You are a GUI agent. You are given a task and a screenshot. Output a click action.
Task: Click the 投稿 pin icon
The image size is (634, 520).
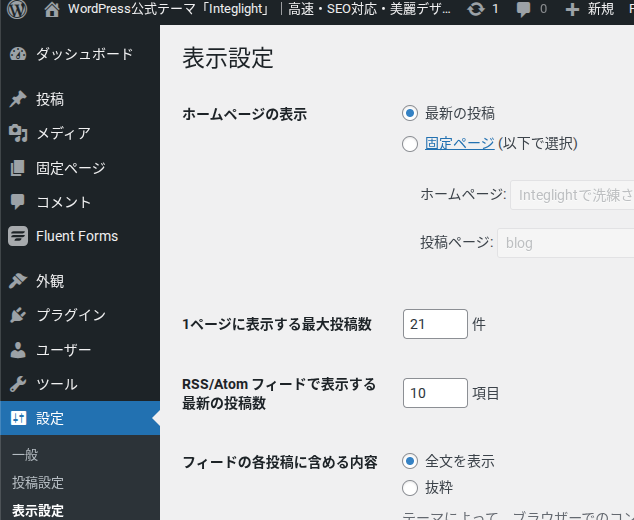click(18, 100)
